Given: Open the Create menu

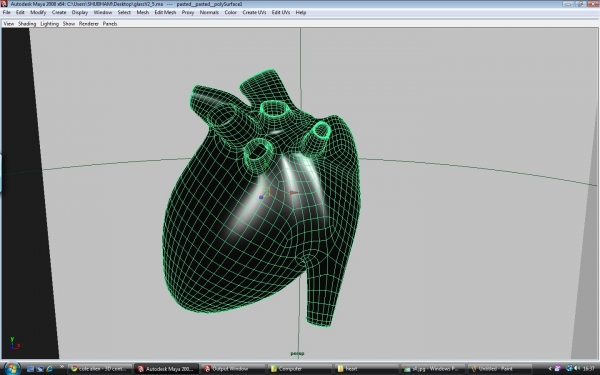Looking at the screenshot, I should click(59, 12).
